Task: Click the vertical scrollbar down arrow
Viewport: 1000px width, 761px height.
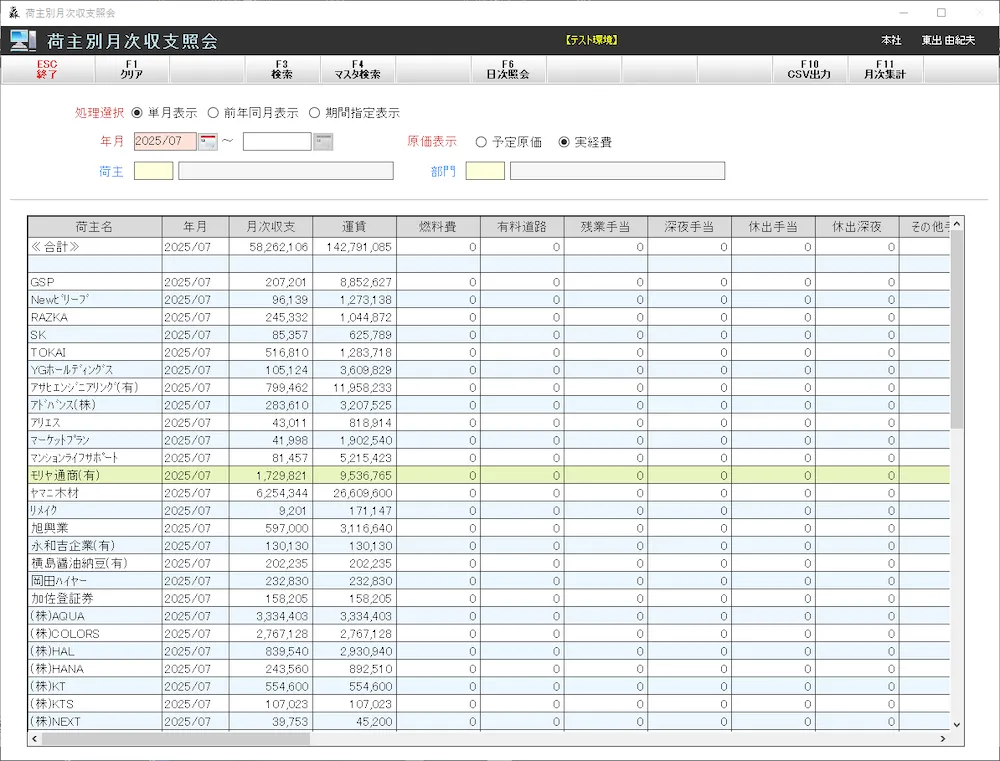Action: (x=956, y=724)
